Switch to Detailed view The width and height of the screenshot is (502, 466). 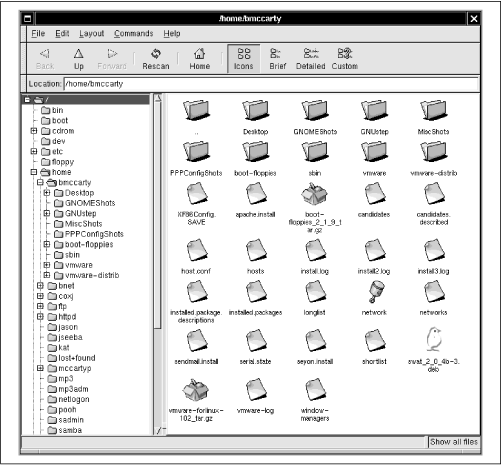[311, 59]
